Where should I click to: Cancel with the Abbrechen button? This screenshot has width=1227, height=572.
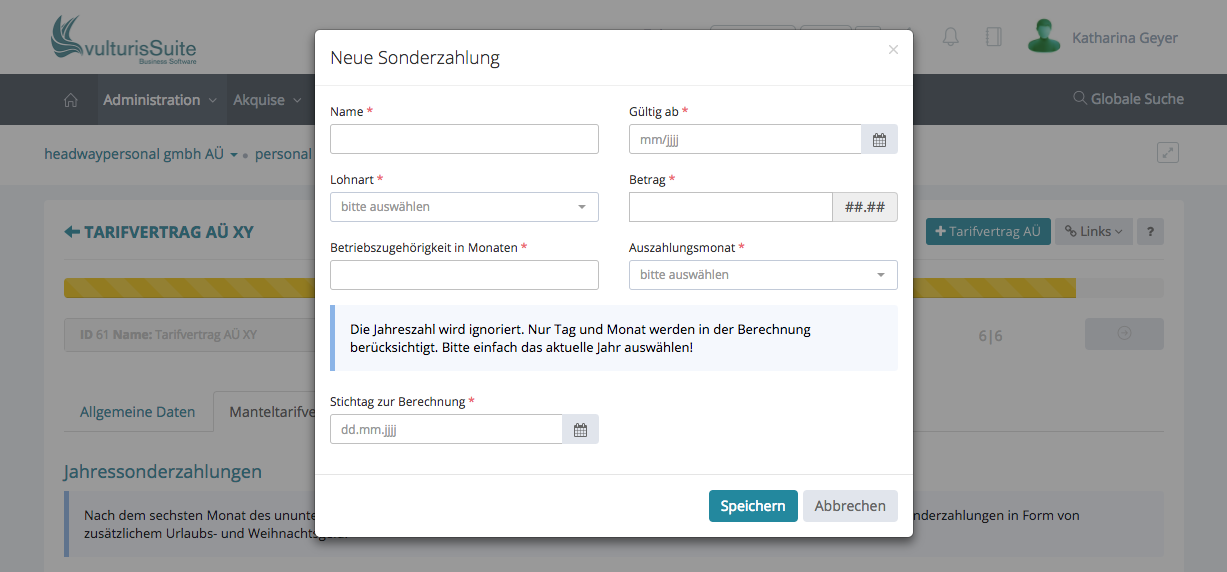(x=850, y=506)
